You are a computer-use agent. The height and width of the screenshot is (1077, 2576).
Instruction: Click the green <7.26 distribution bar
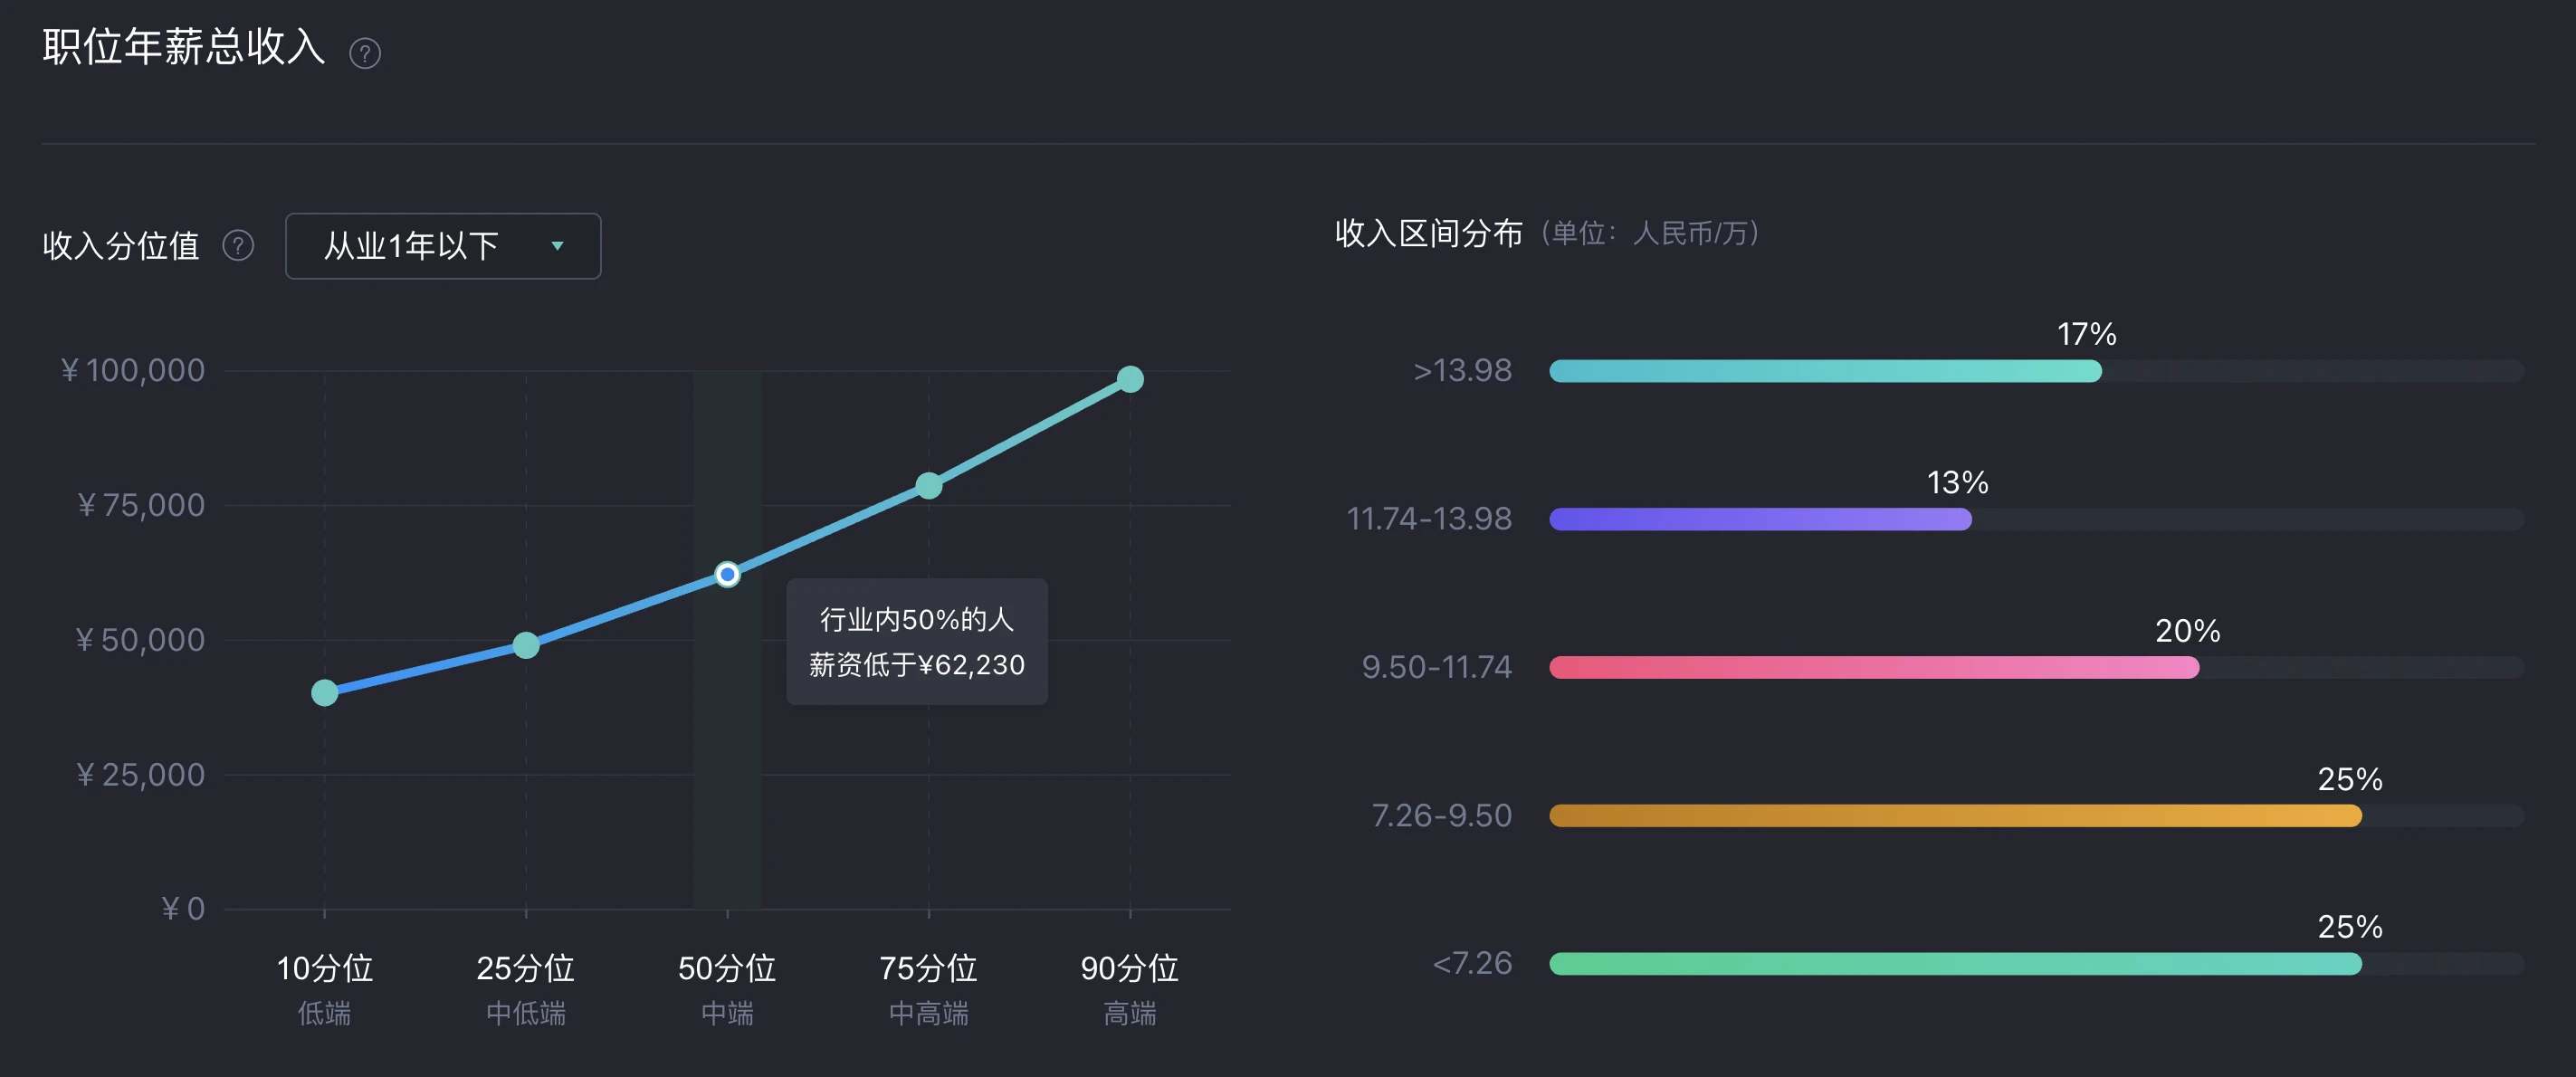[1956, 964]
